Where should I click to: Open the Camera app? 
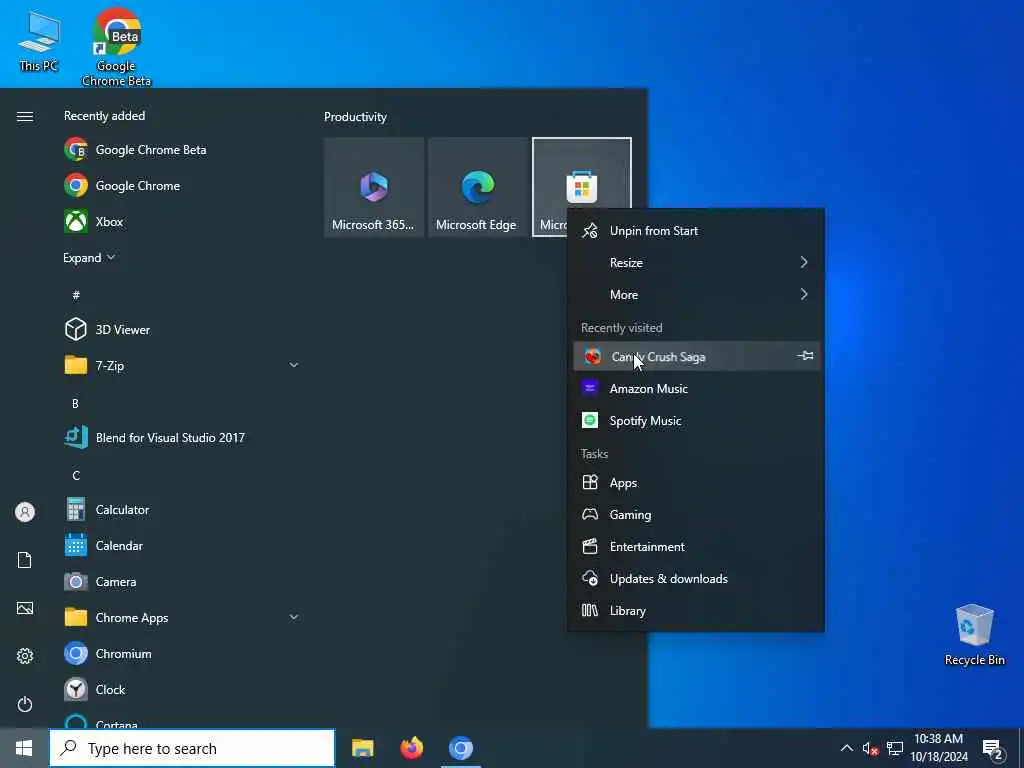click(x=182, y=582)
